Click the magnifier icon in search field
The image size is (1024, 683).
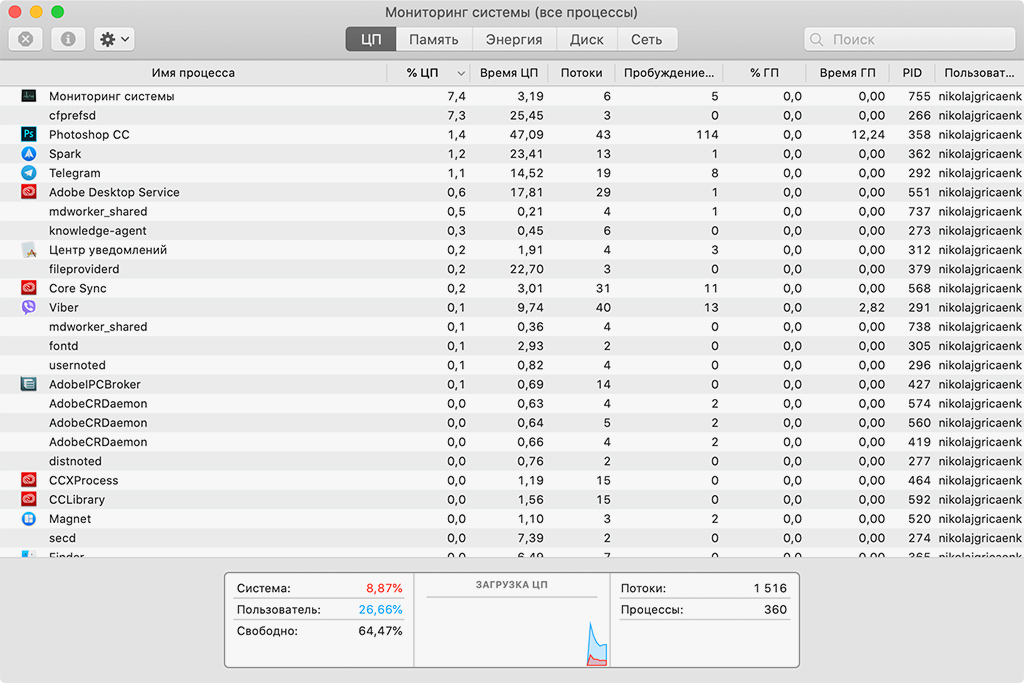coord(816,39)
